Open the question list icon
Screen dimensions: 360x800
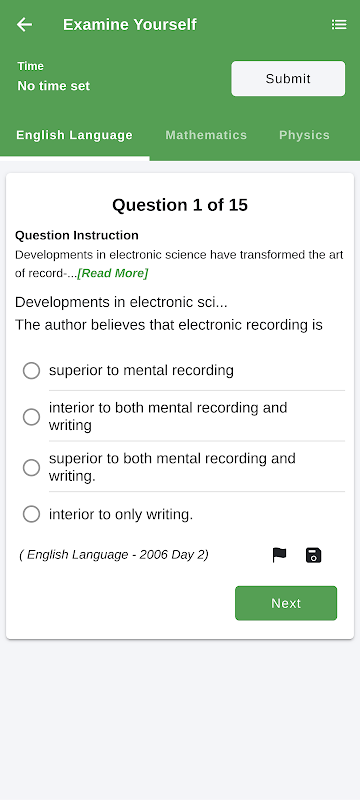339,24
